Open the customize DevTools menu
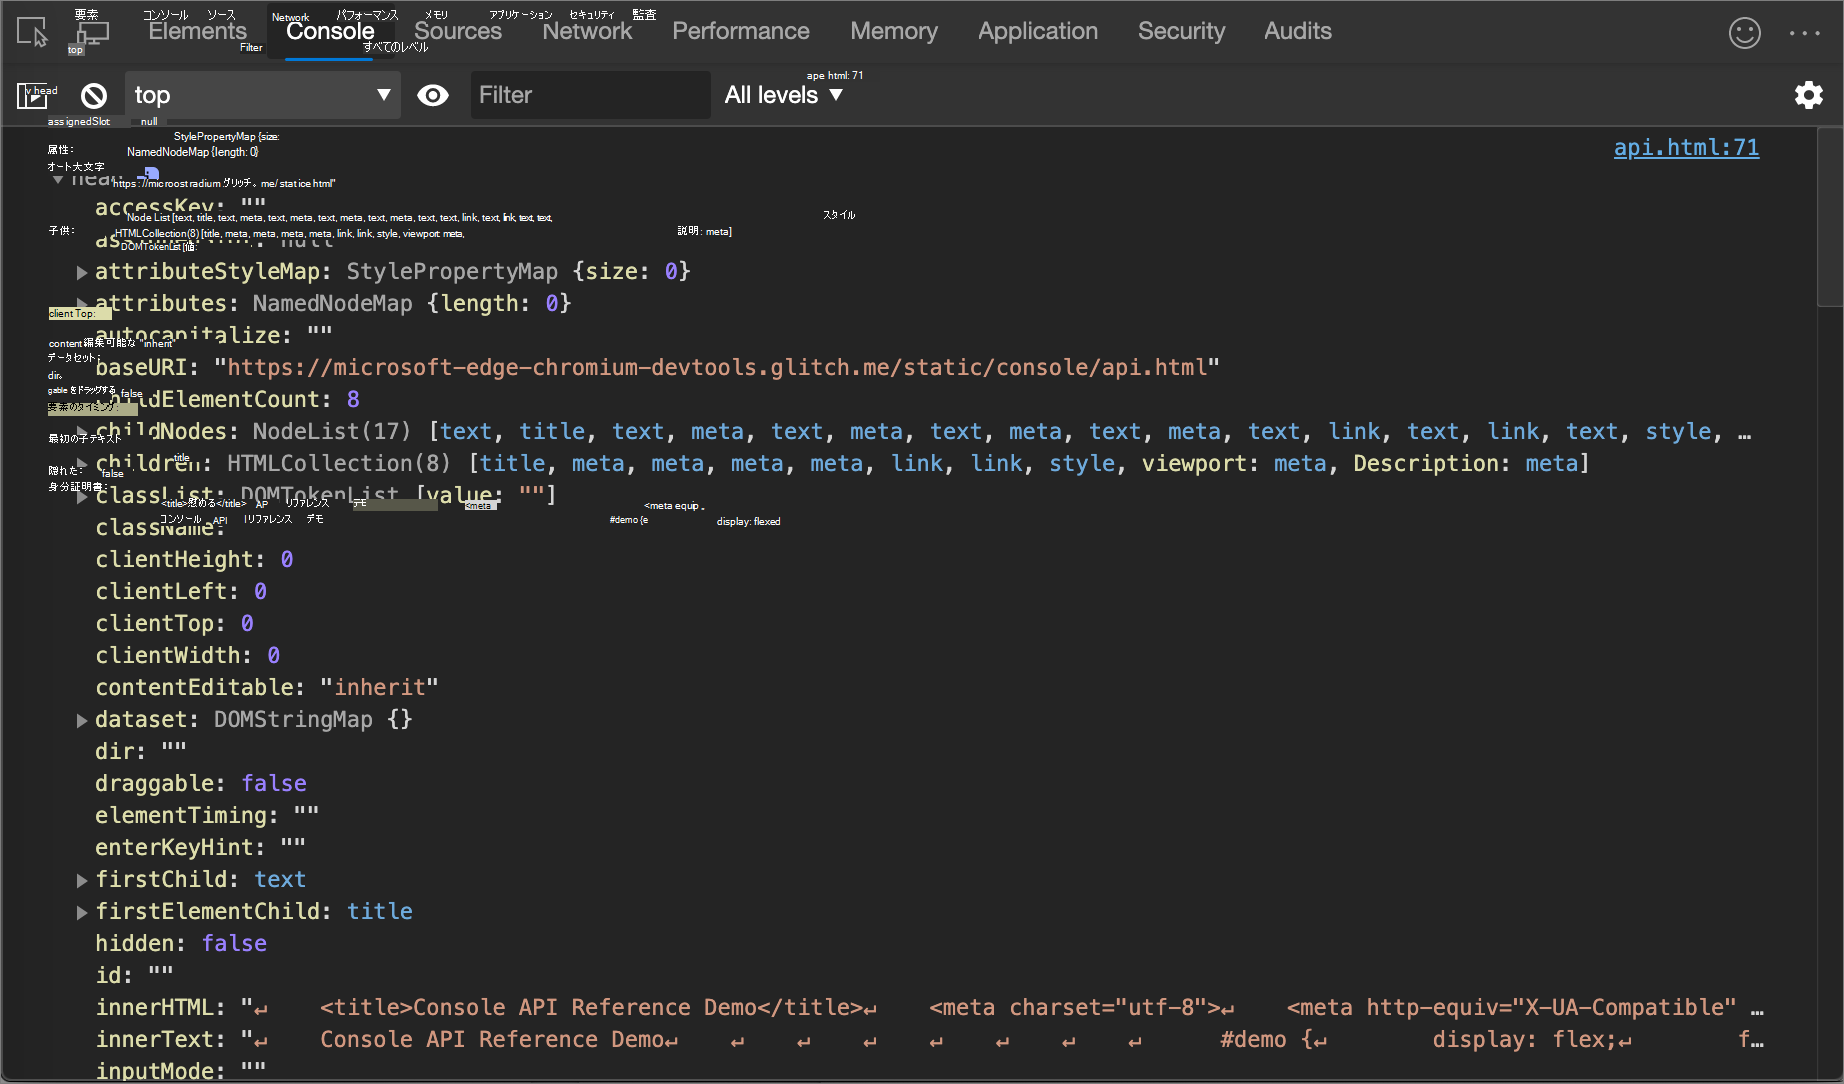Viewport: 1844px width, 1084px height. pyautogui.click(x=1805, y=32)
